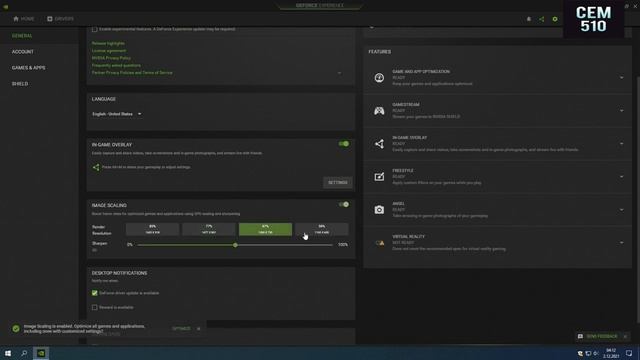The image size is (640, 360).
Task: Select Account in settings sidebar
Action: (x=23, y=52)
